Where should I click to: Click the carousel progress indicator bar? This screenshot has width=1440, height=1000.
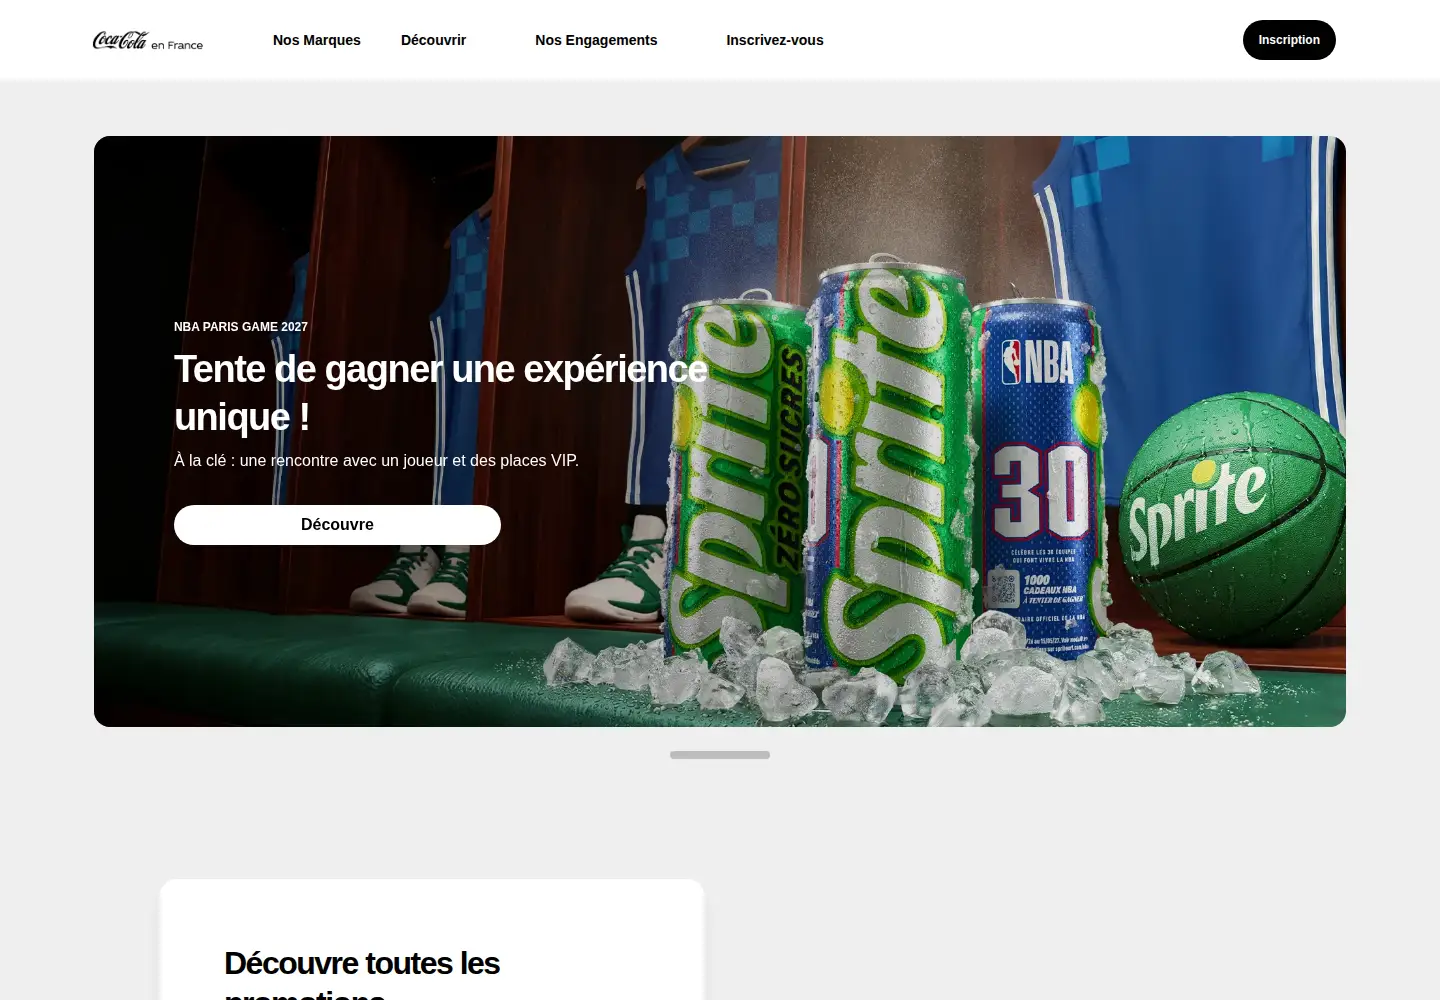coord(720,755)
